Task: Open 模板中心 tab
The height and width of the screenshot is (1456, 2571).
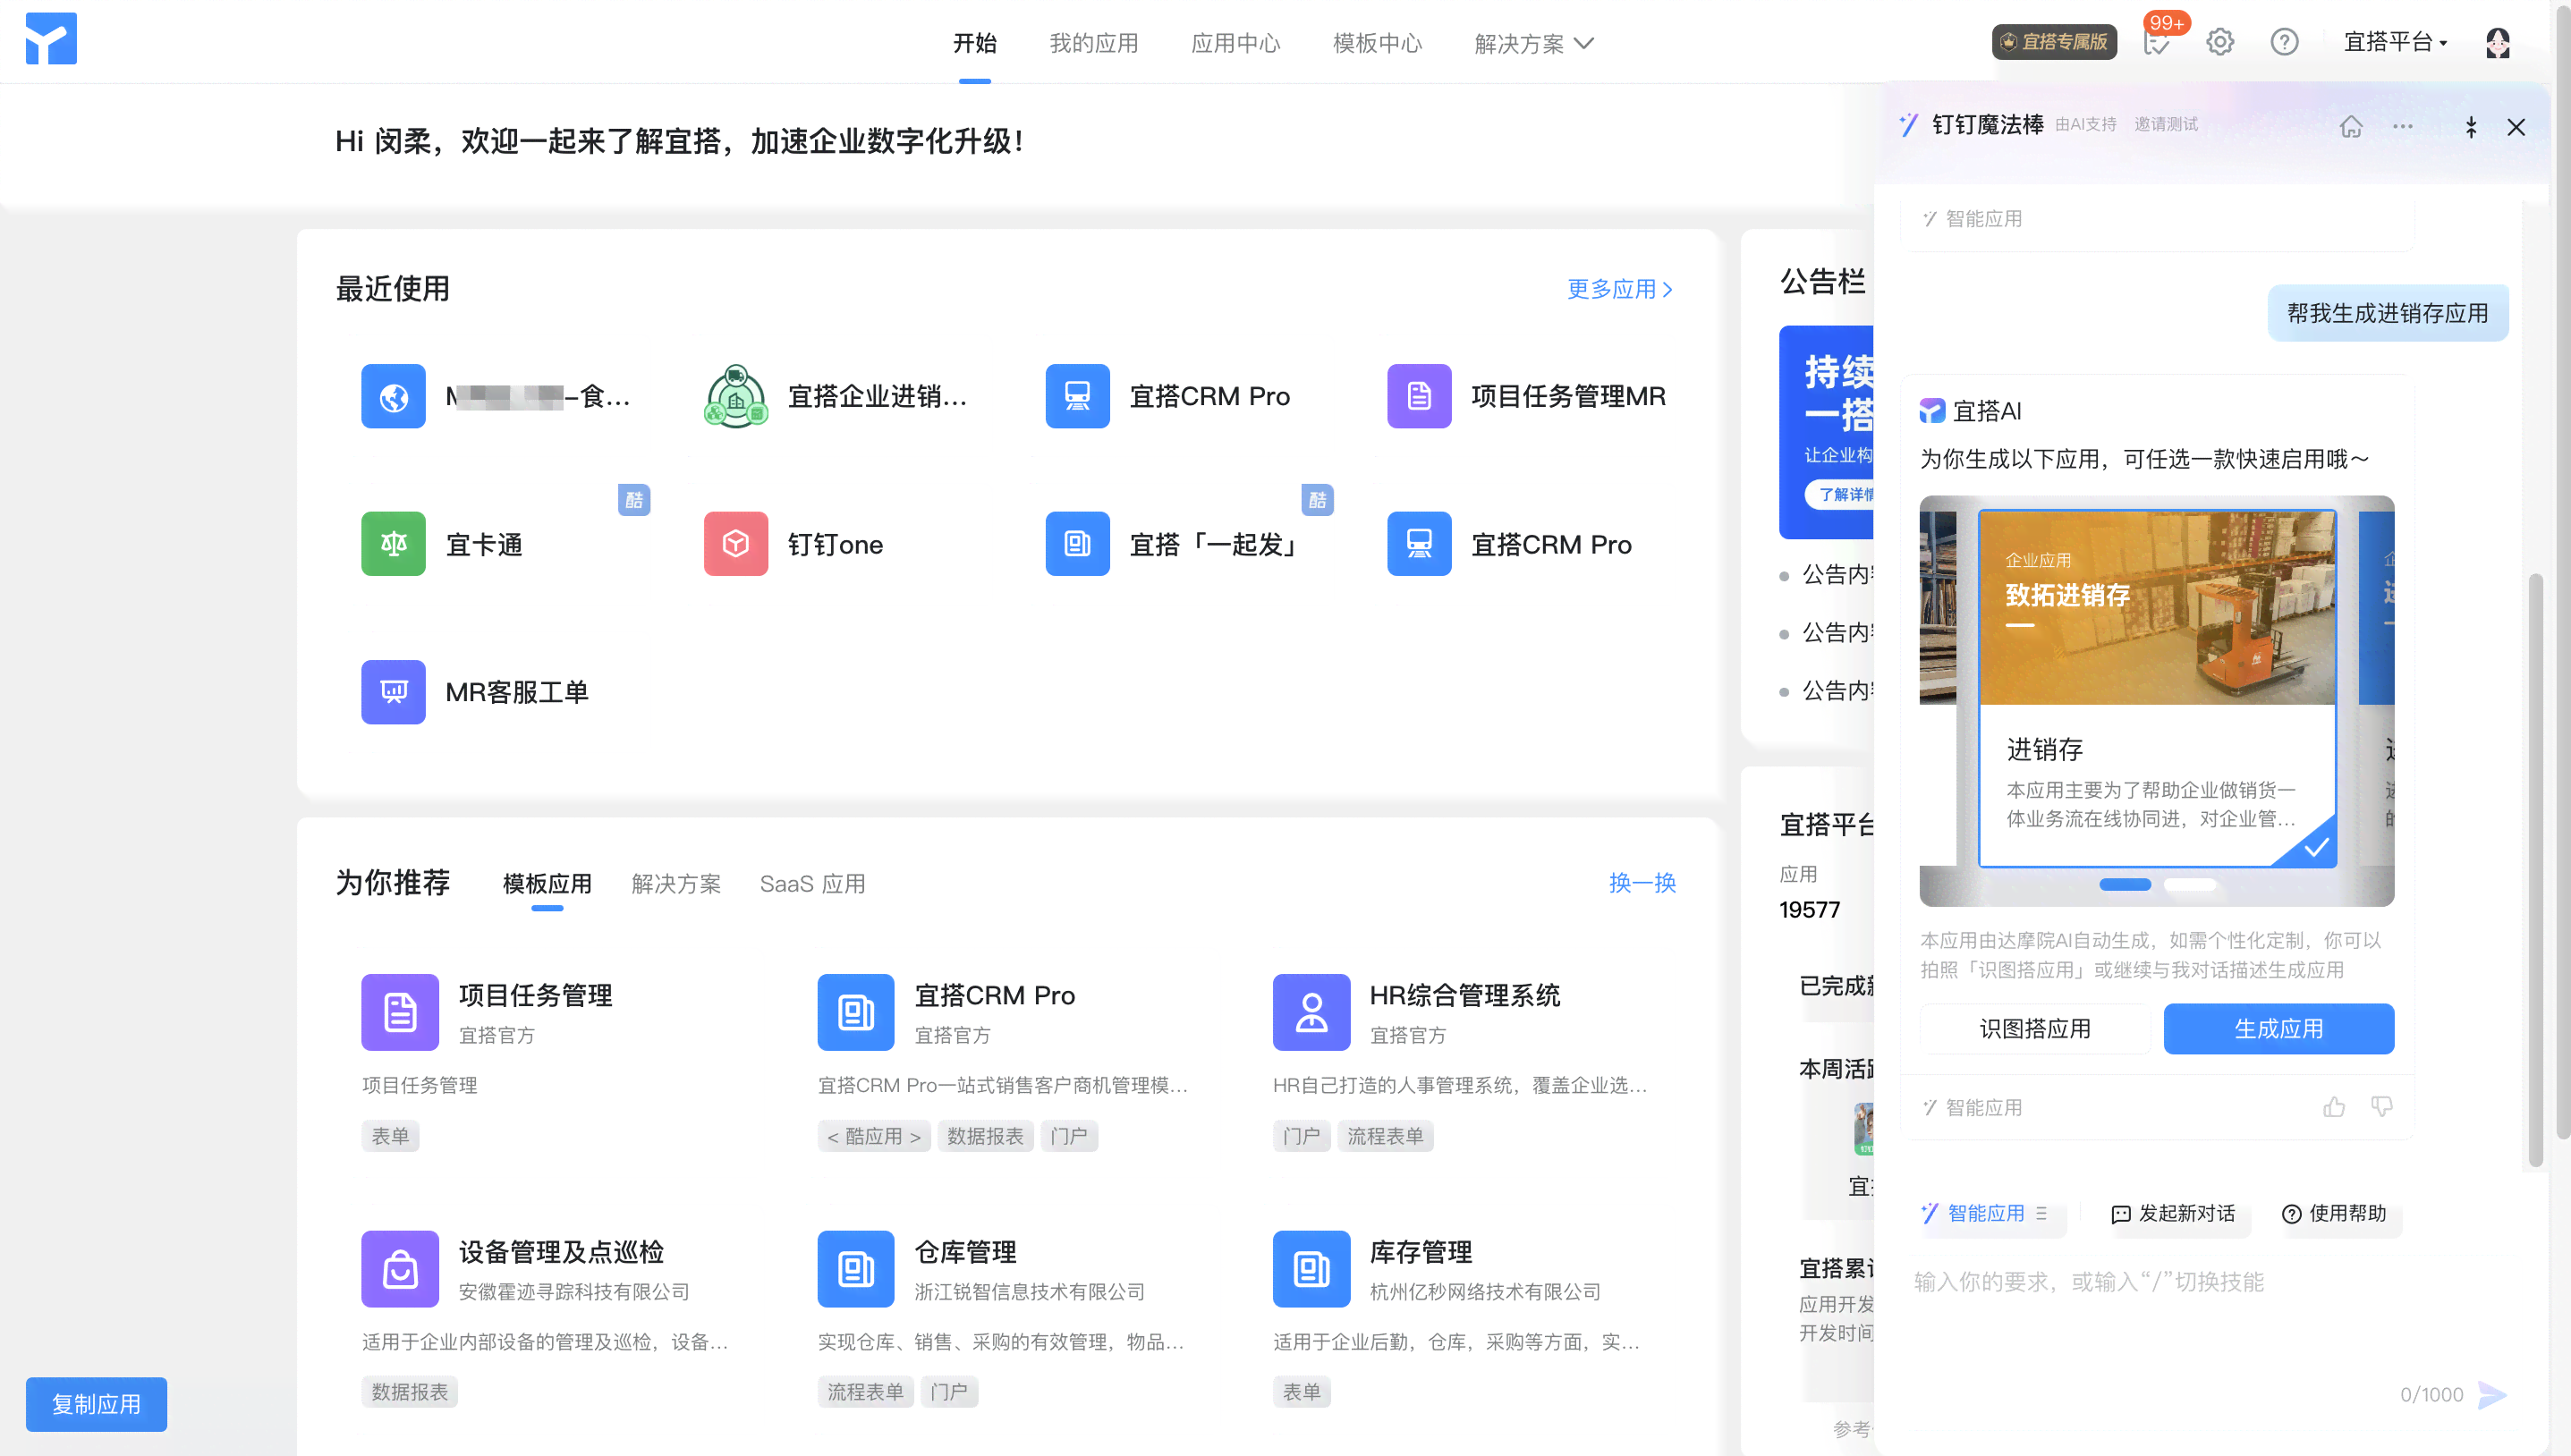Action: [x=1377, y=43]
